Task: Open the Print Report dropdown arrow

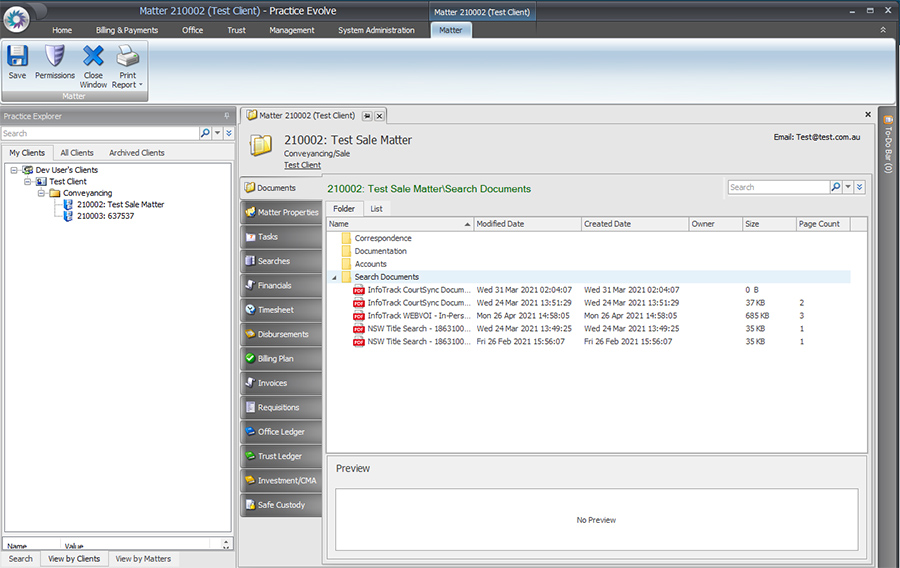Action: 141,85
